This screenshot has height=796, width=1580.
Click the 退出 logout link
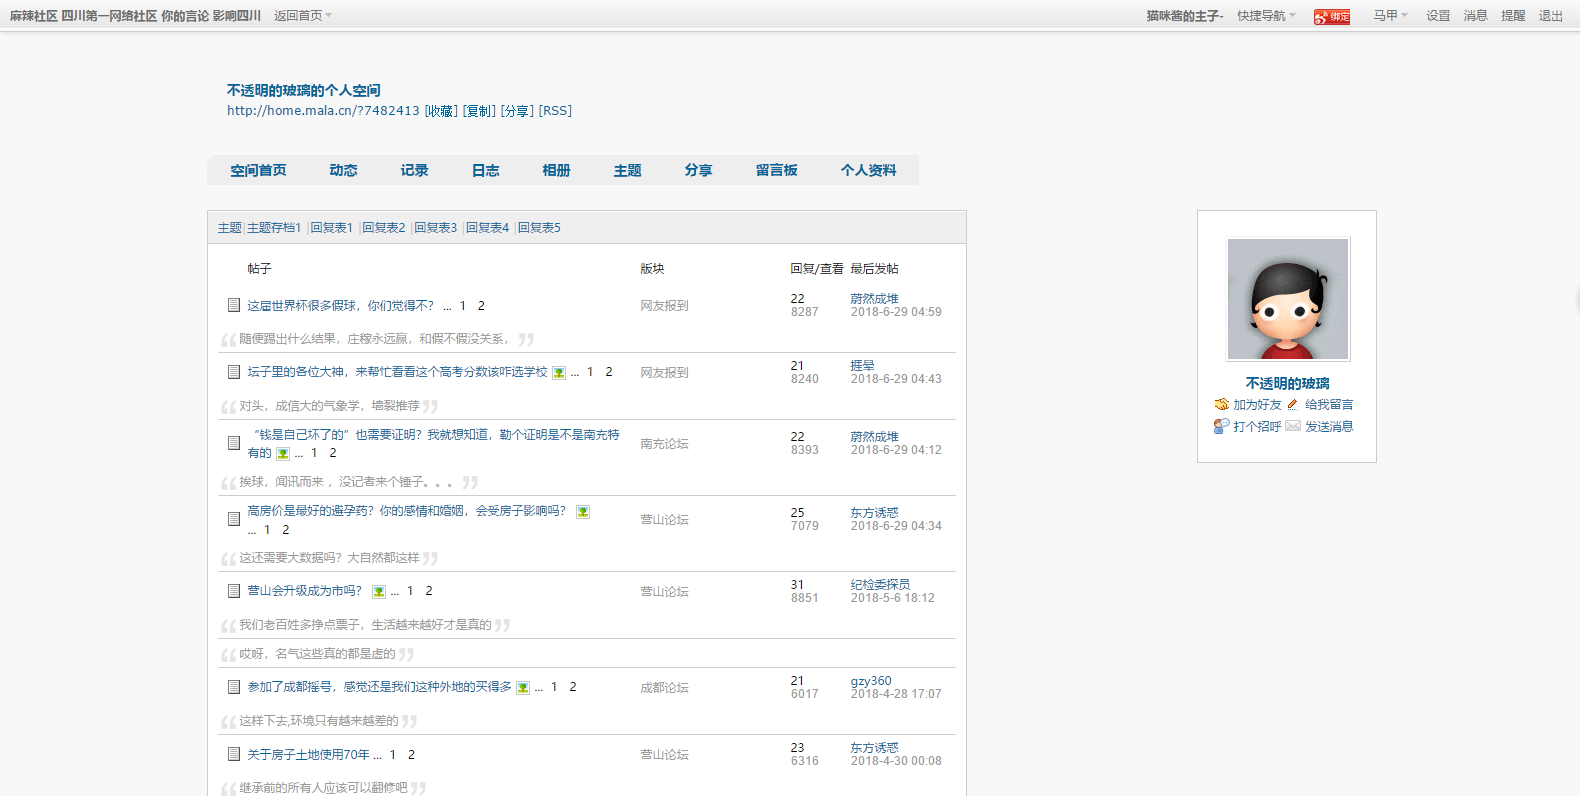click(x=1550, y=16)
